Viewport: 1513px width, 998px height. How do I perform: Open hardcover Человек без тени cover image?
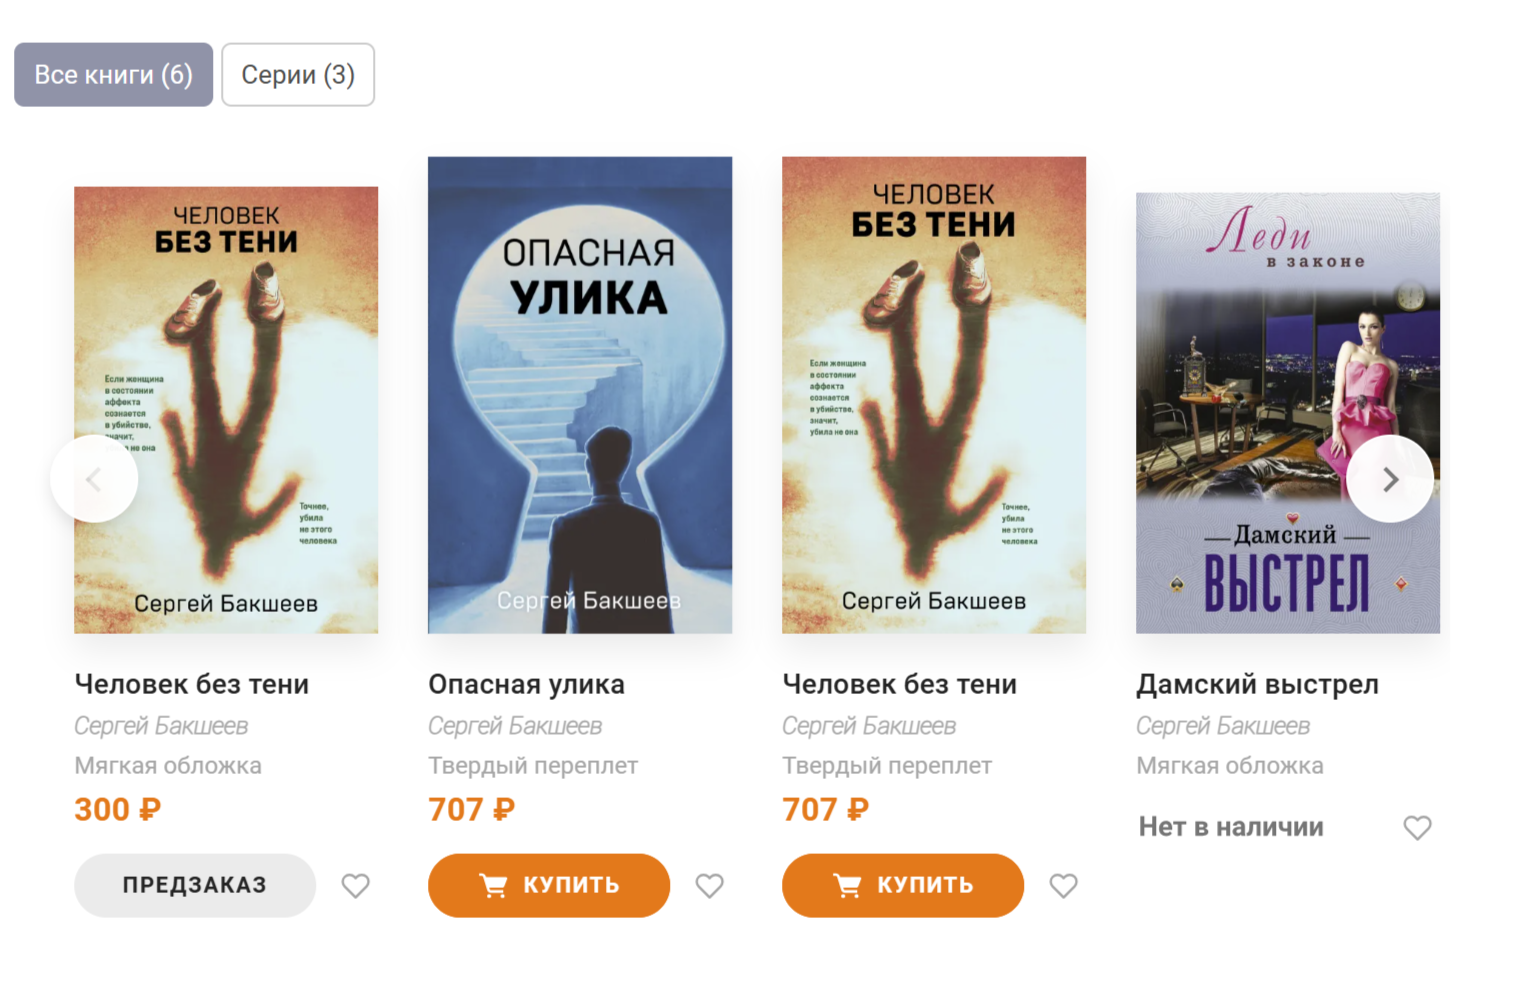point(934,395)
